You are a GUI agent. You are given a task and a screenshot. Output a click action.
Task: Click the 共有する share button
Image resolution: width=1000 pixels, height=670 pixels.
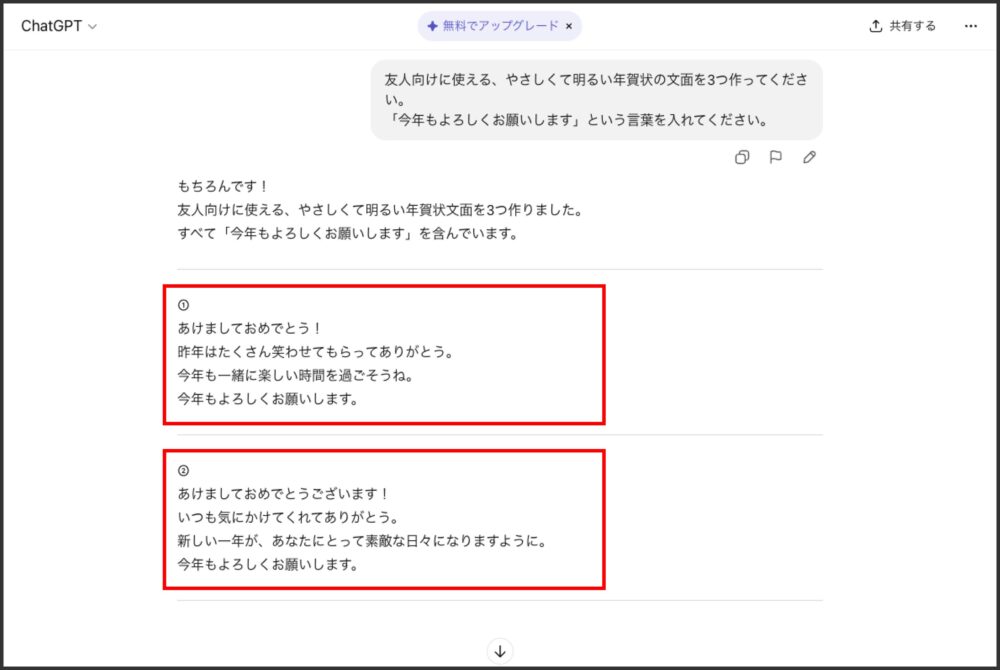[902, 26]
